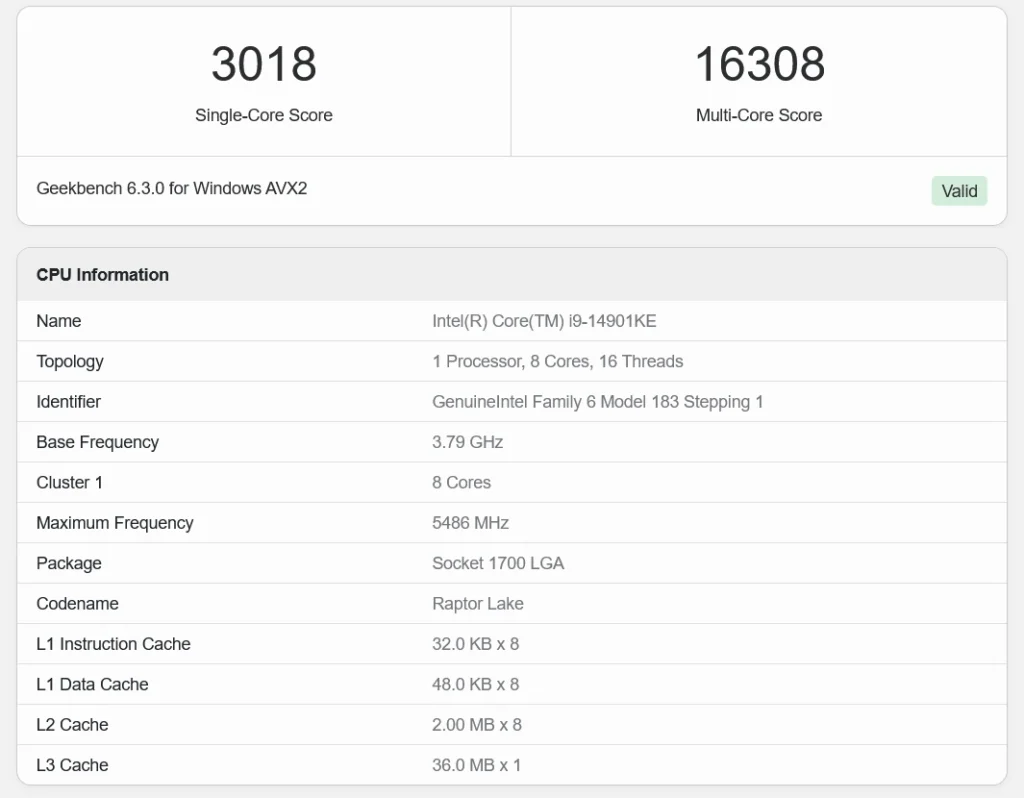Screen dimensions: 1024x798
Task: Click the GenuineIntel Identifier value
Action: 597,402
